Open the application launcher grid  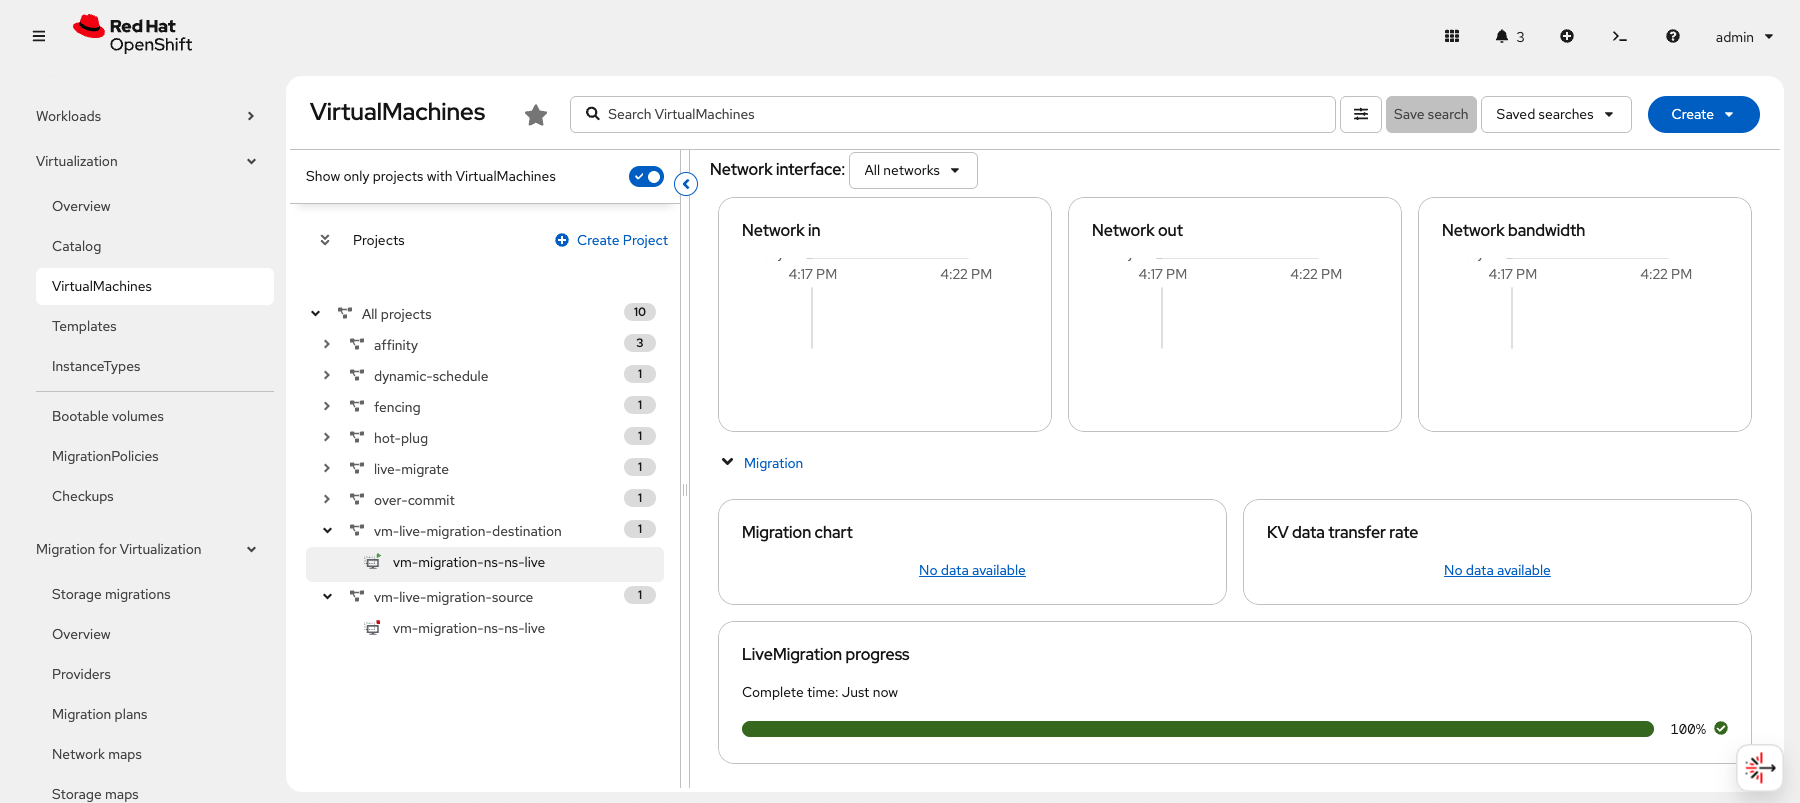[1452, 36]
